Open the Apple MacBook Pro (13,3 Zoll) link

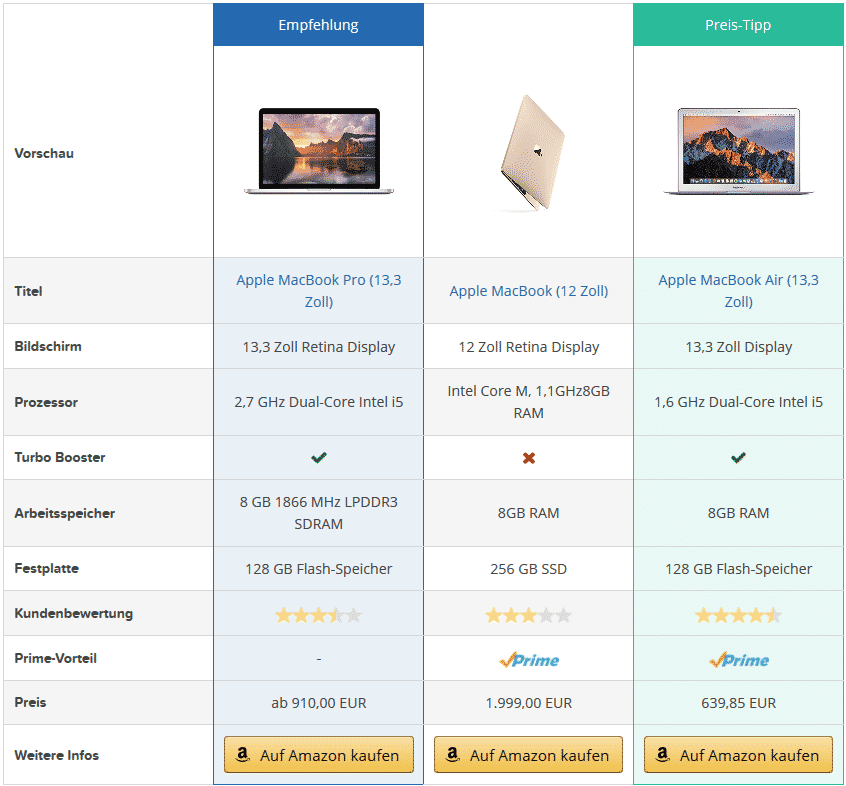319,291
